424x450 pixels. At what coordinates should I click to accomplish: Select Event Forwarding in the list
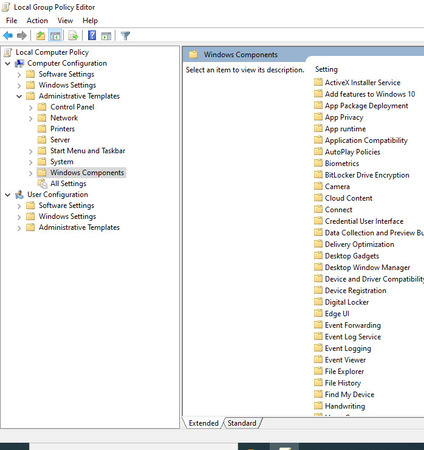click(353, 325)
